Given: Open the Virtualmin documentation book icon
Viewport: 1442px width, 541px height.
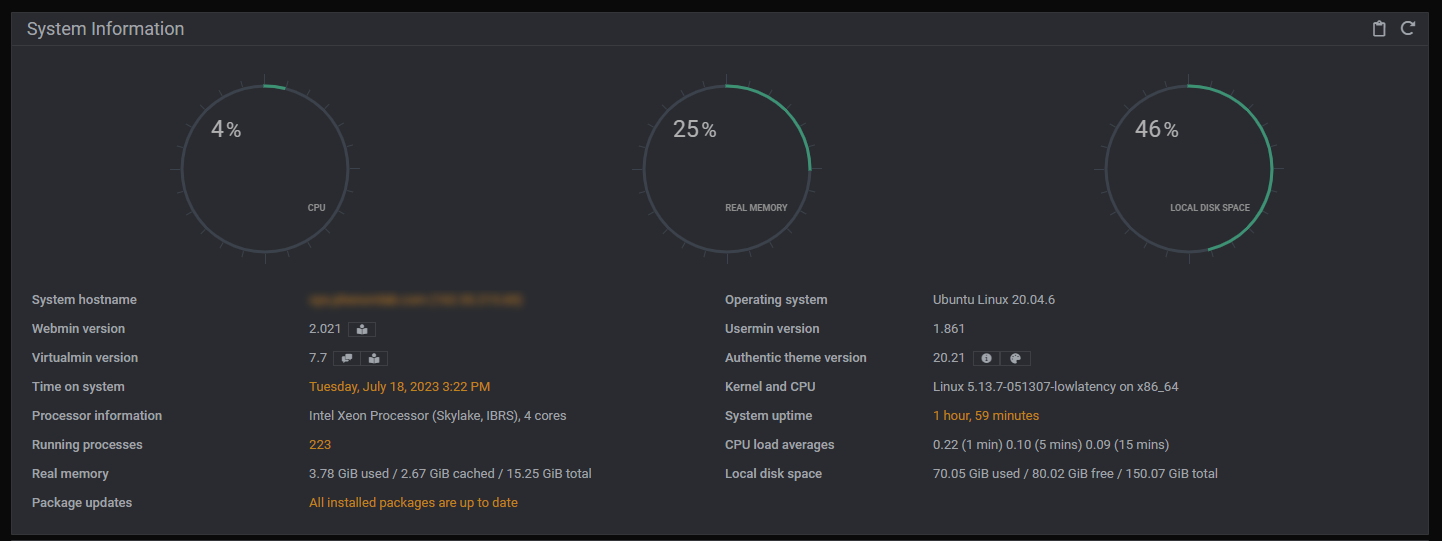Looking at the screenshot, I should click(374, 358).
